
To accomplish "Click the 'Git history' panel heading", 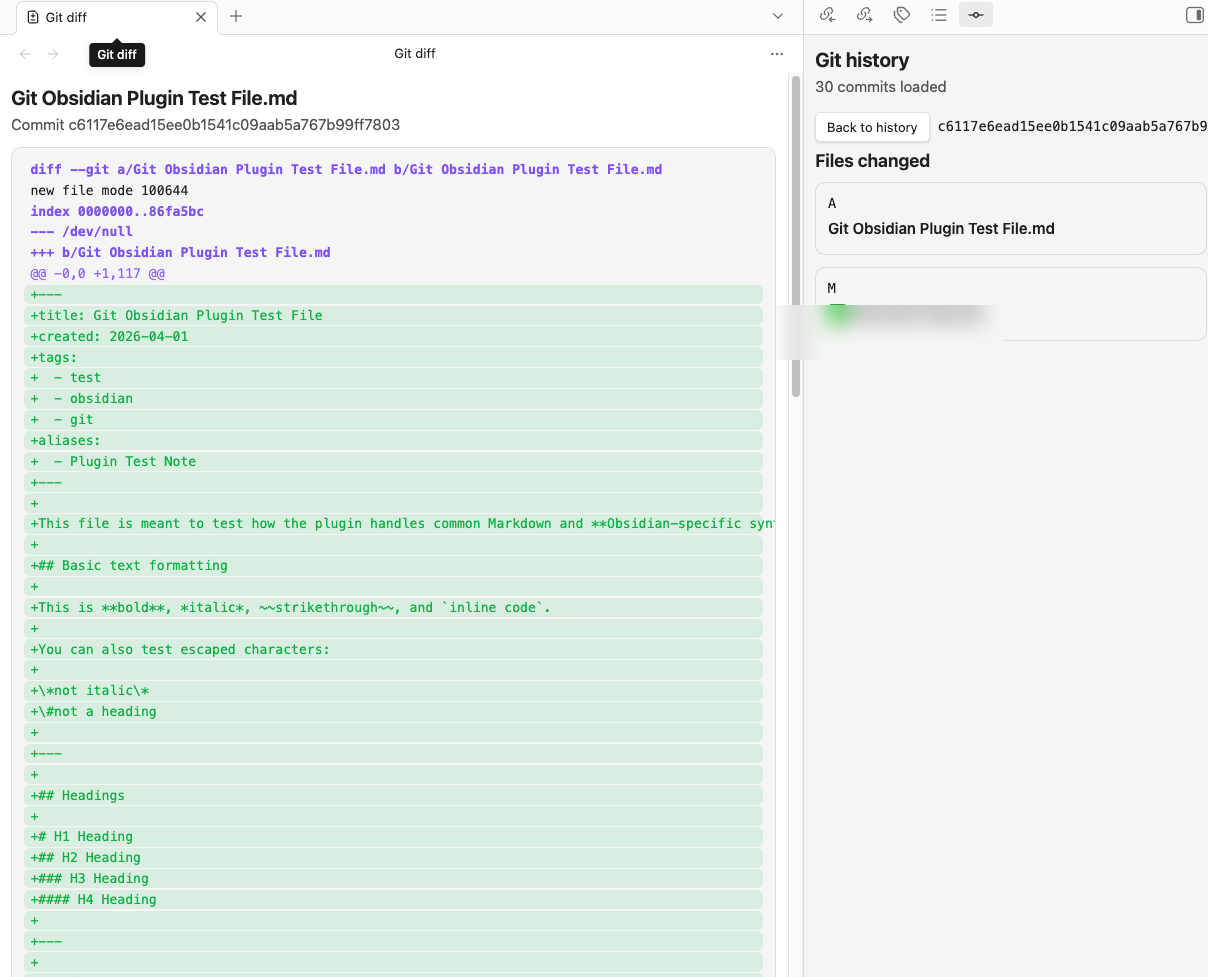I will (x=862, y=60).
